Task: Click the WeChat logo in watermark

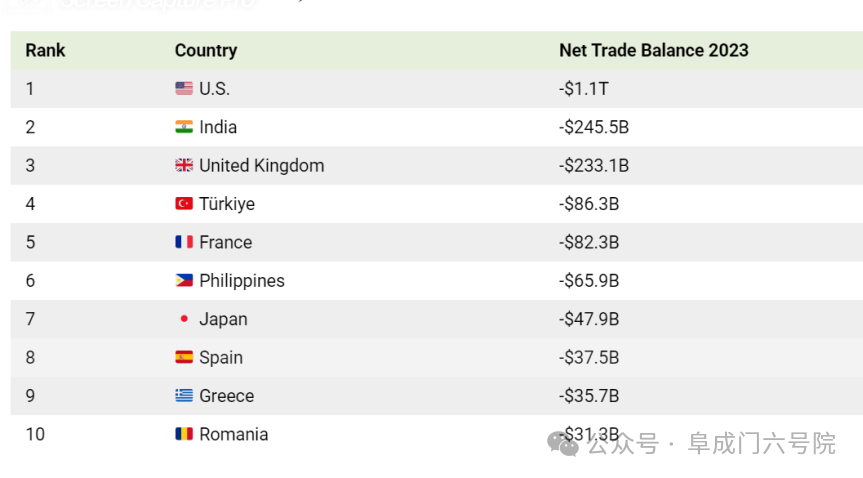Action: [562, 444]
